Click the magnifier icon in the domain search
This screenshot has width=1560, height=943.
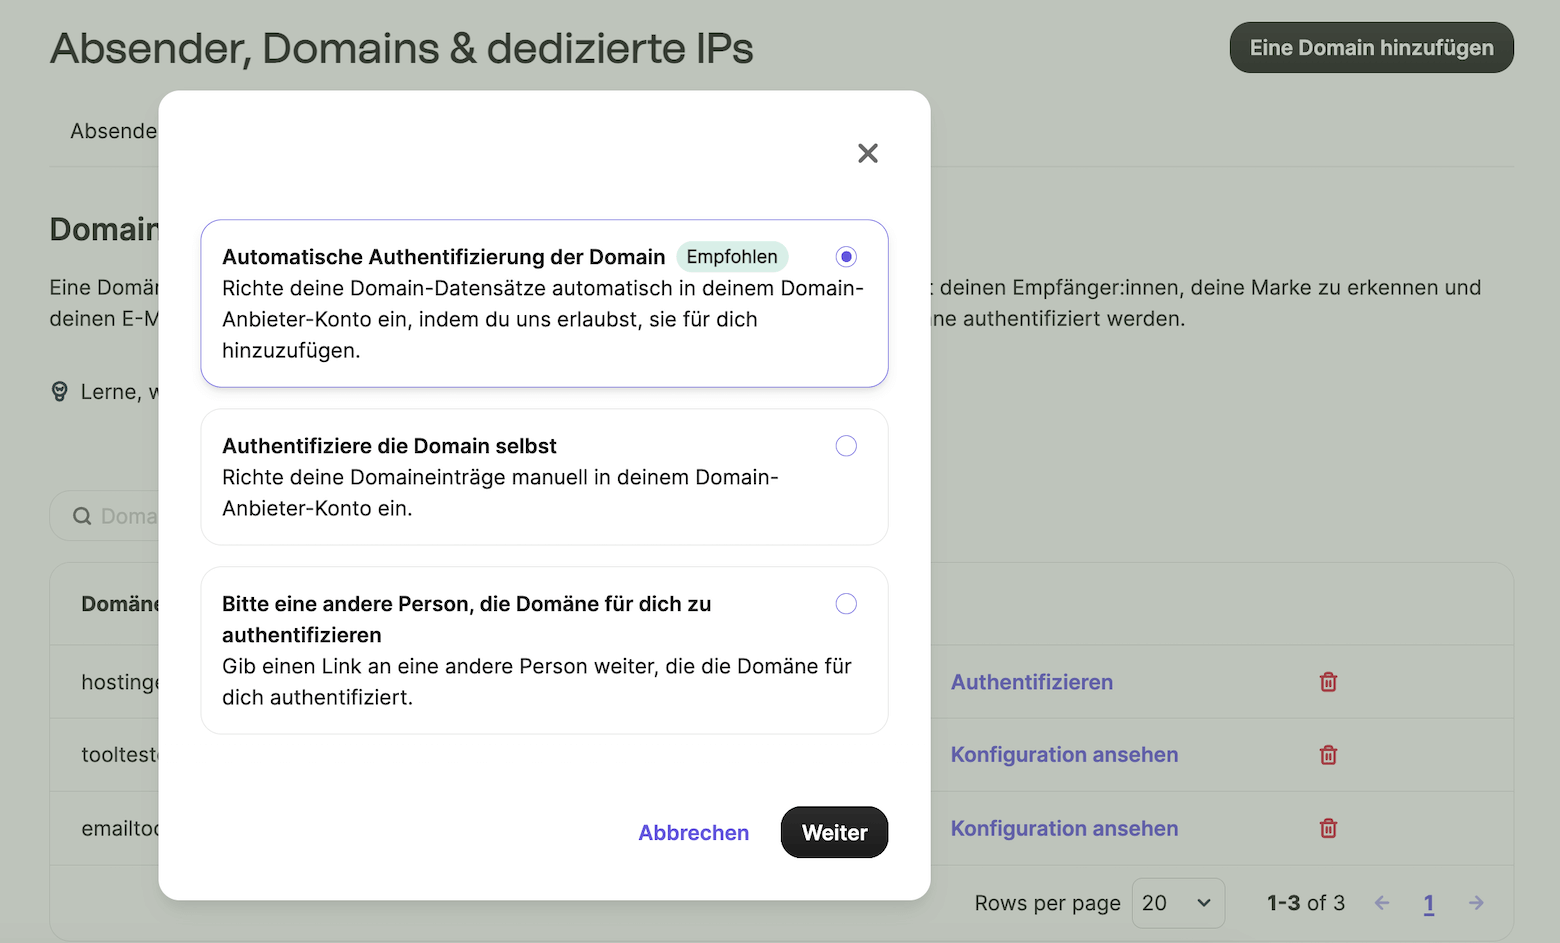[82, 515]
